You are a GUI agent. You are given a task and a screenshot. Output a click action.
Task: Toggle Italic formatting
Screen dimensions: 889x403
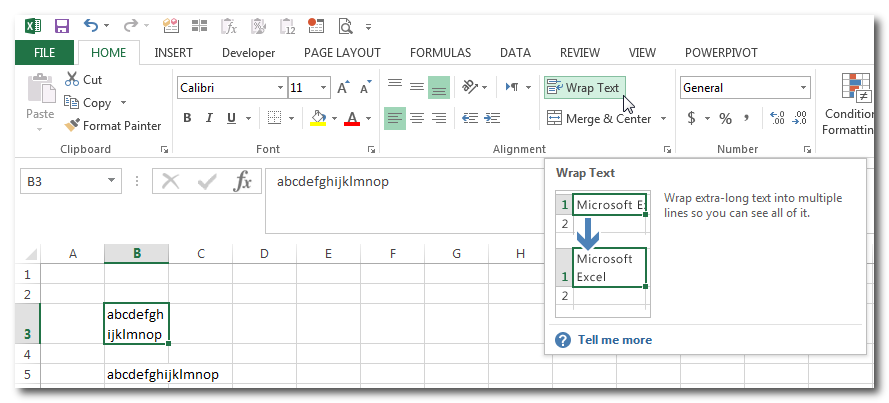(x=210, y=119)
